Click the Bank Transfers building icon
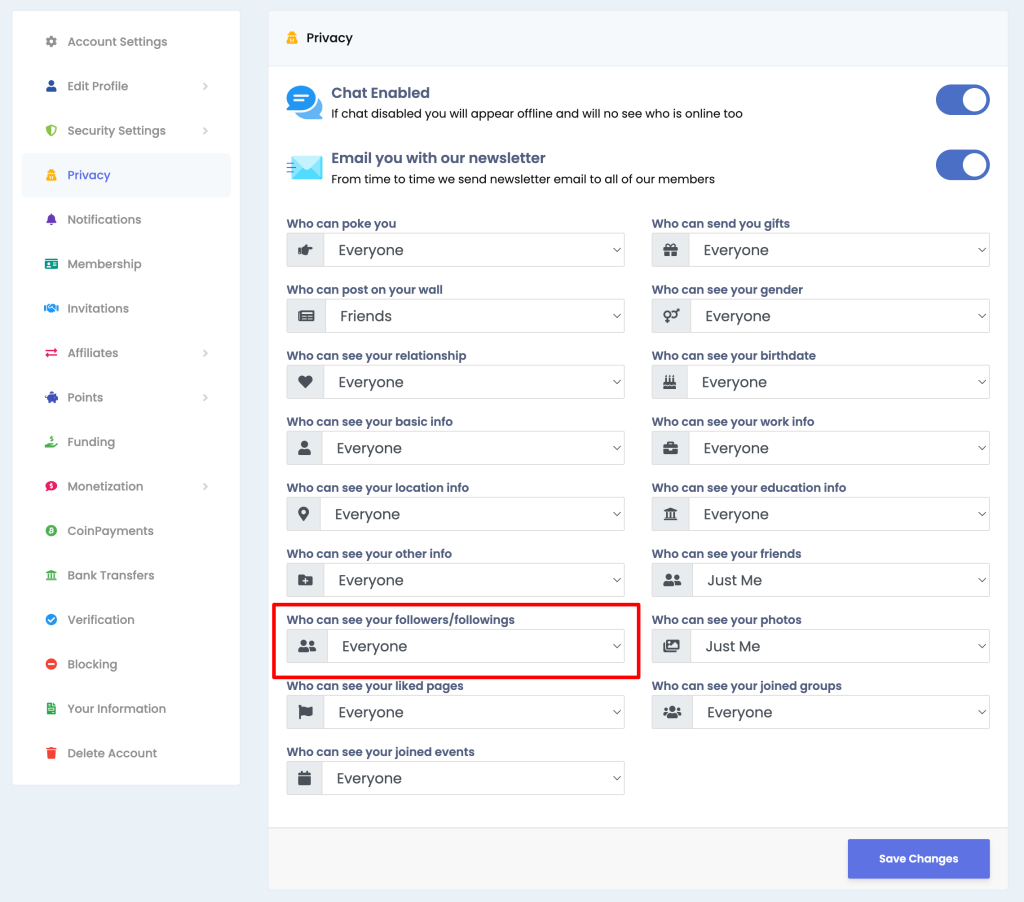 coord(51,575)
